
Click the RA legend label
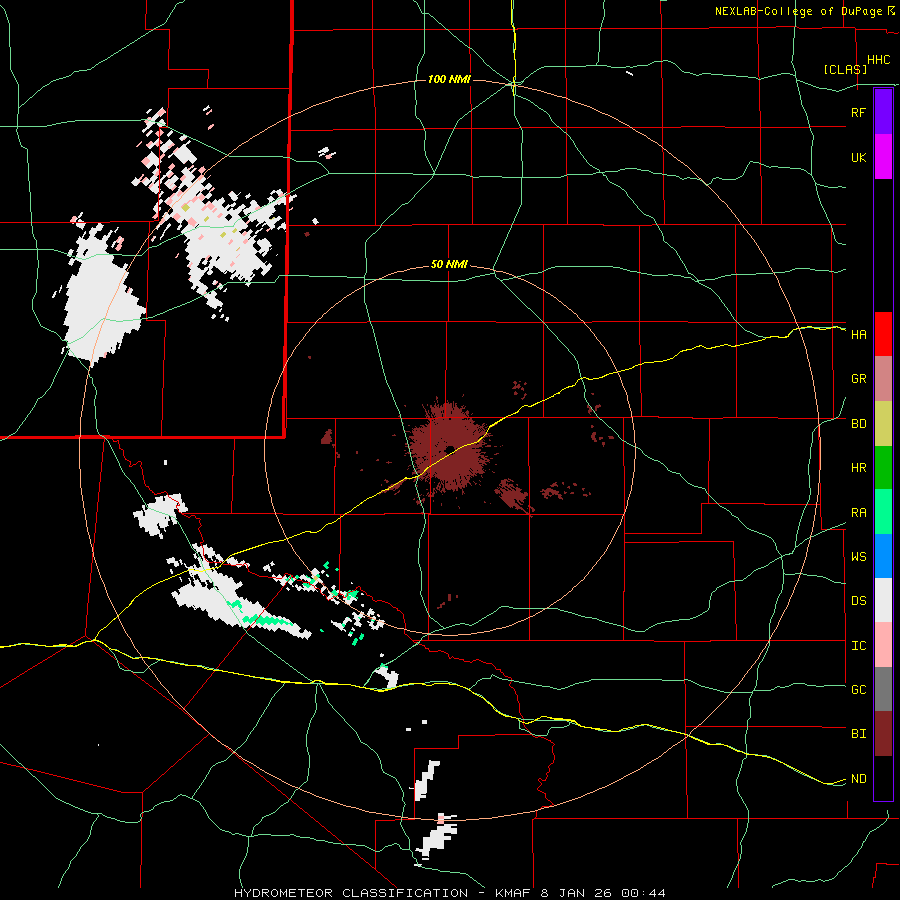858,513
